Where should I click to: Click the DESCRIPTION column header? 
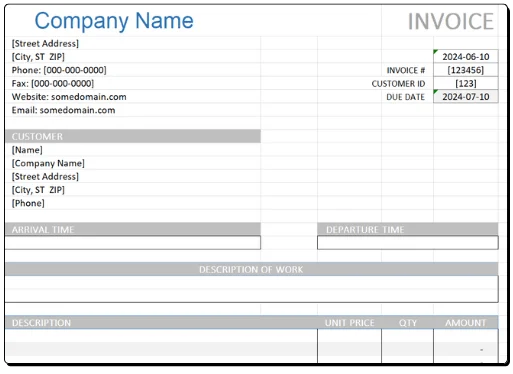pyautogui.click(x=161, y=323)
